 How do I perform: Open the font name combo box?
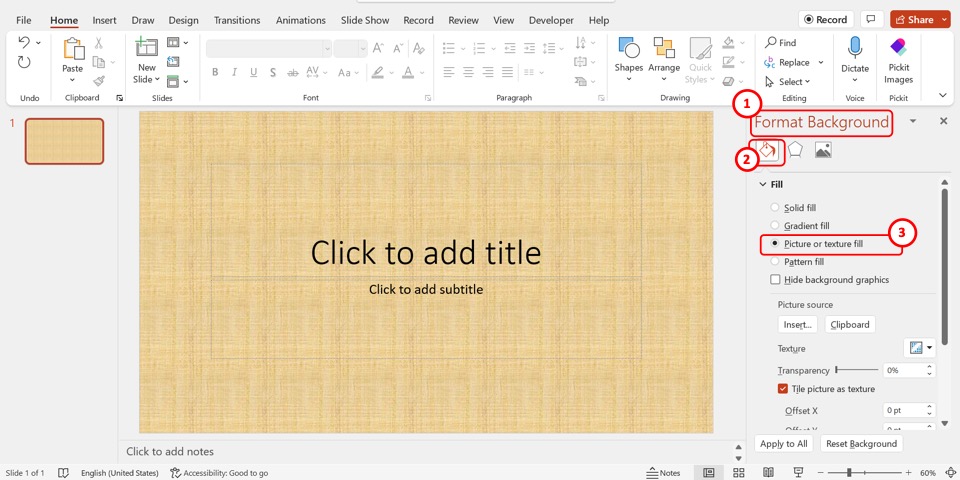[269, 48]
